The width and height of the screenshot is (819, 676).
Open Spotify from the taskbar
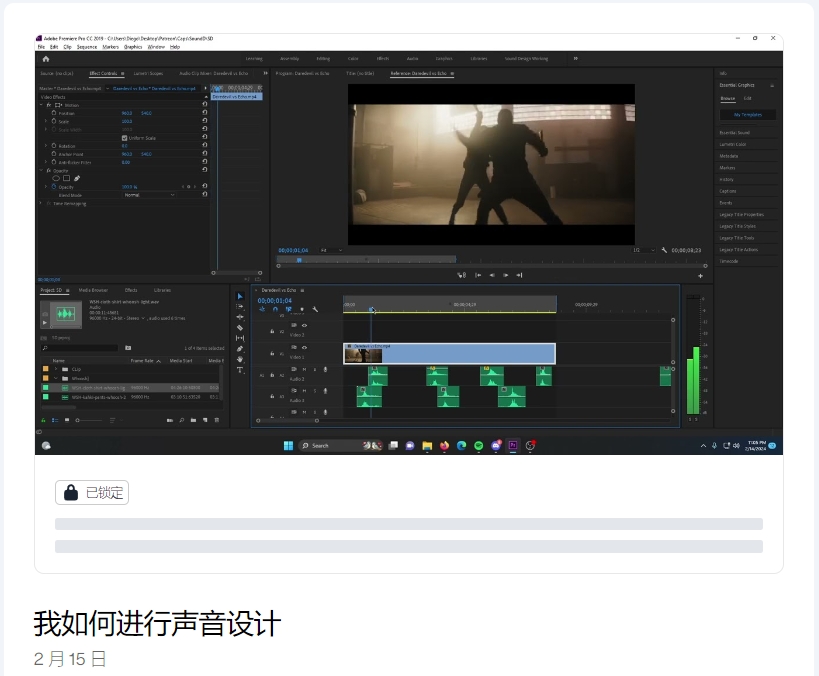[x=478, y=445]
